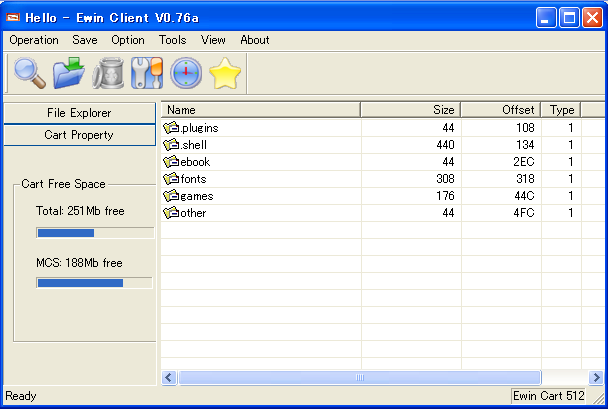Click the MCS free space progress bar
Image resolution: width=608 pixels, height=409 pixels.
click(94, 283)
